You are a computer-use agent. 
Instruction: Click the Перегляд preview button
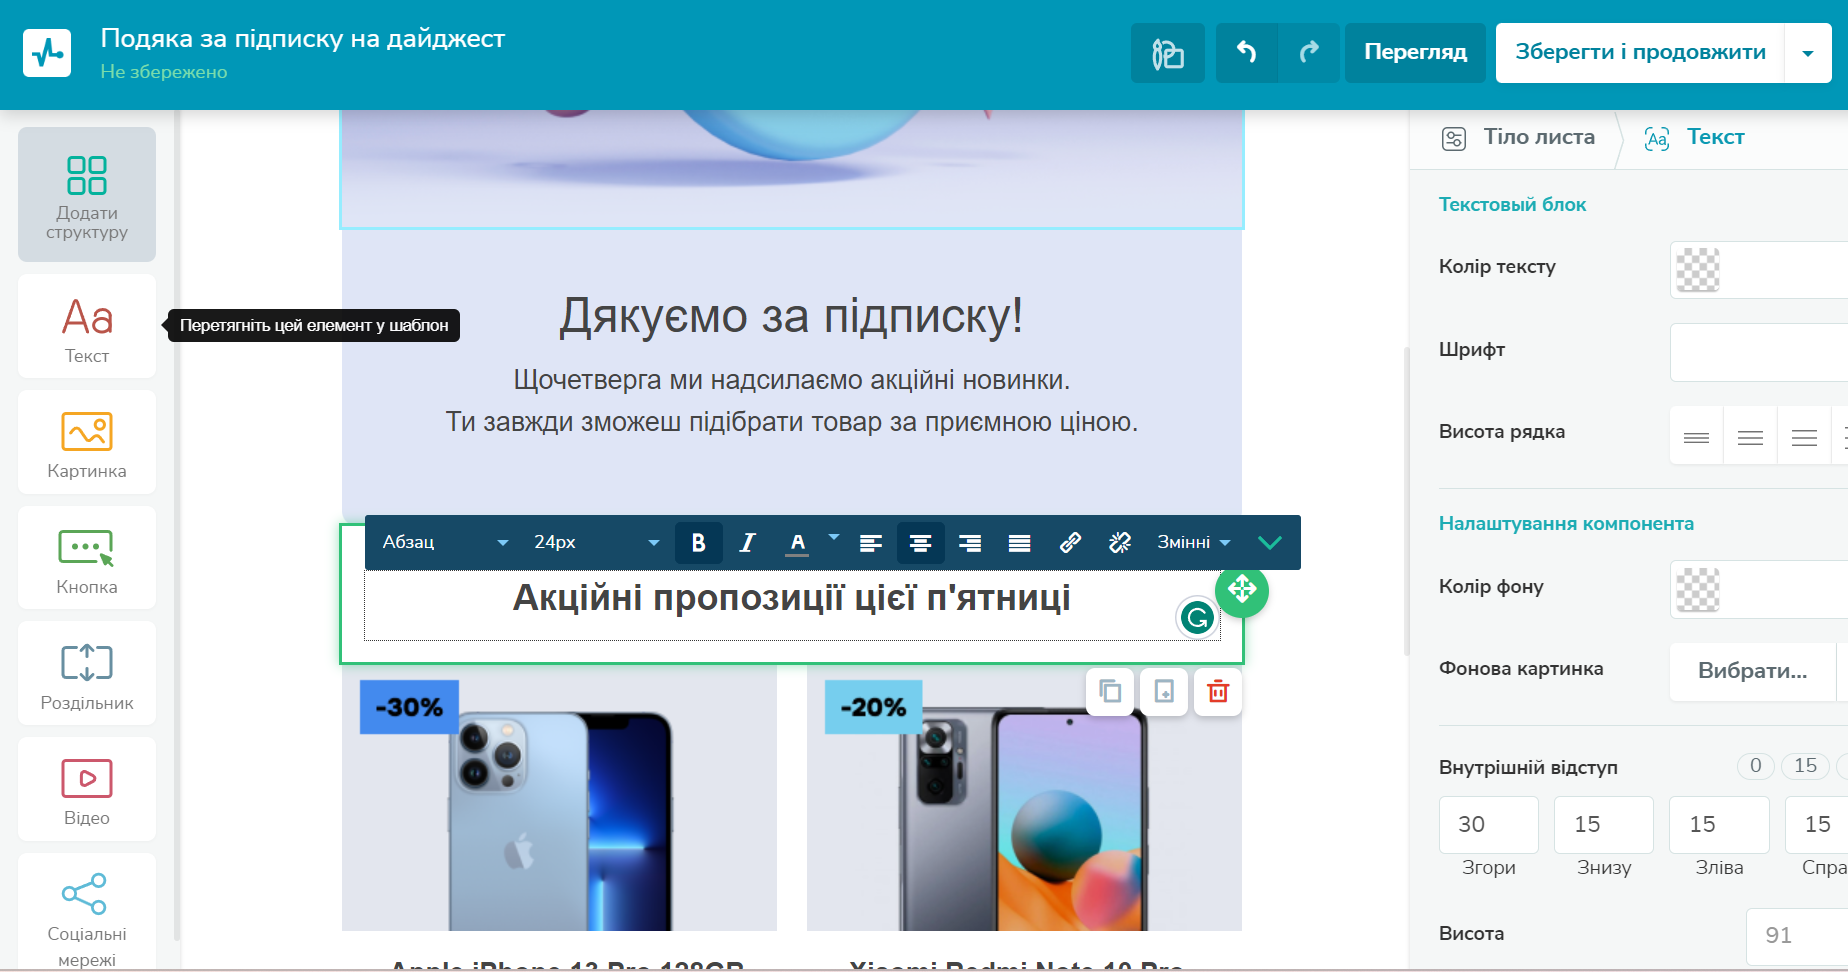tap(1415, 52)
